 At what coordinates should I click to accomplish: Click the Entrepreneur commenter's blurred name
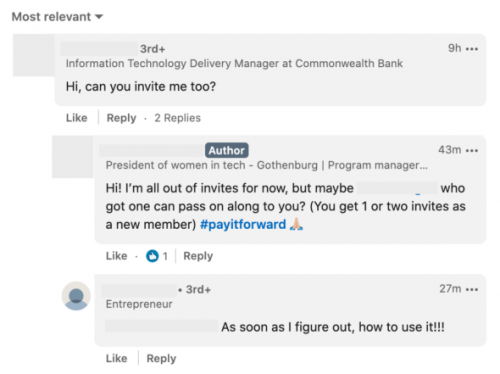[139, 290]
